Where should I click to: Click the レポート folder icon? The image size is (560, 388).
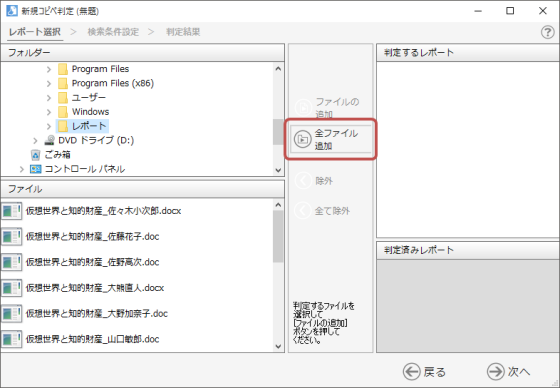pos(63,126)
